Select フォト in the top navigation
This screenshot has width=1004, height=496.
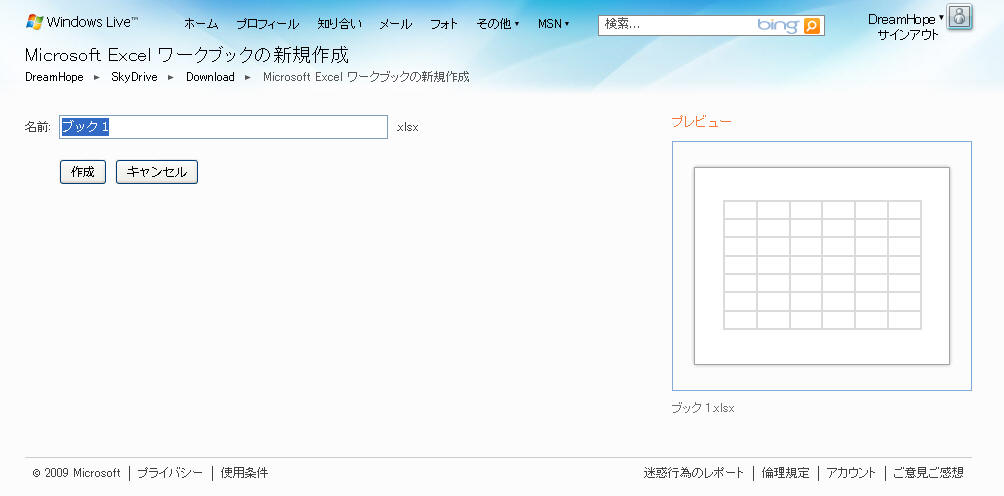[444, 24]
